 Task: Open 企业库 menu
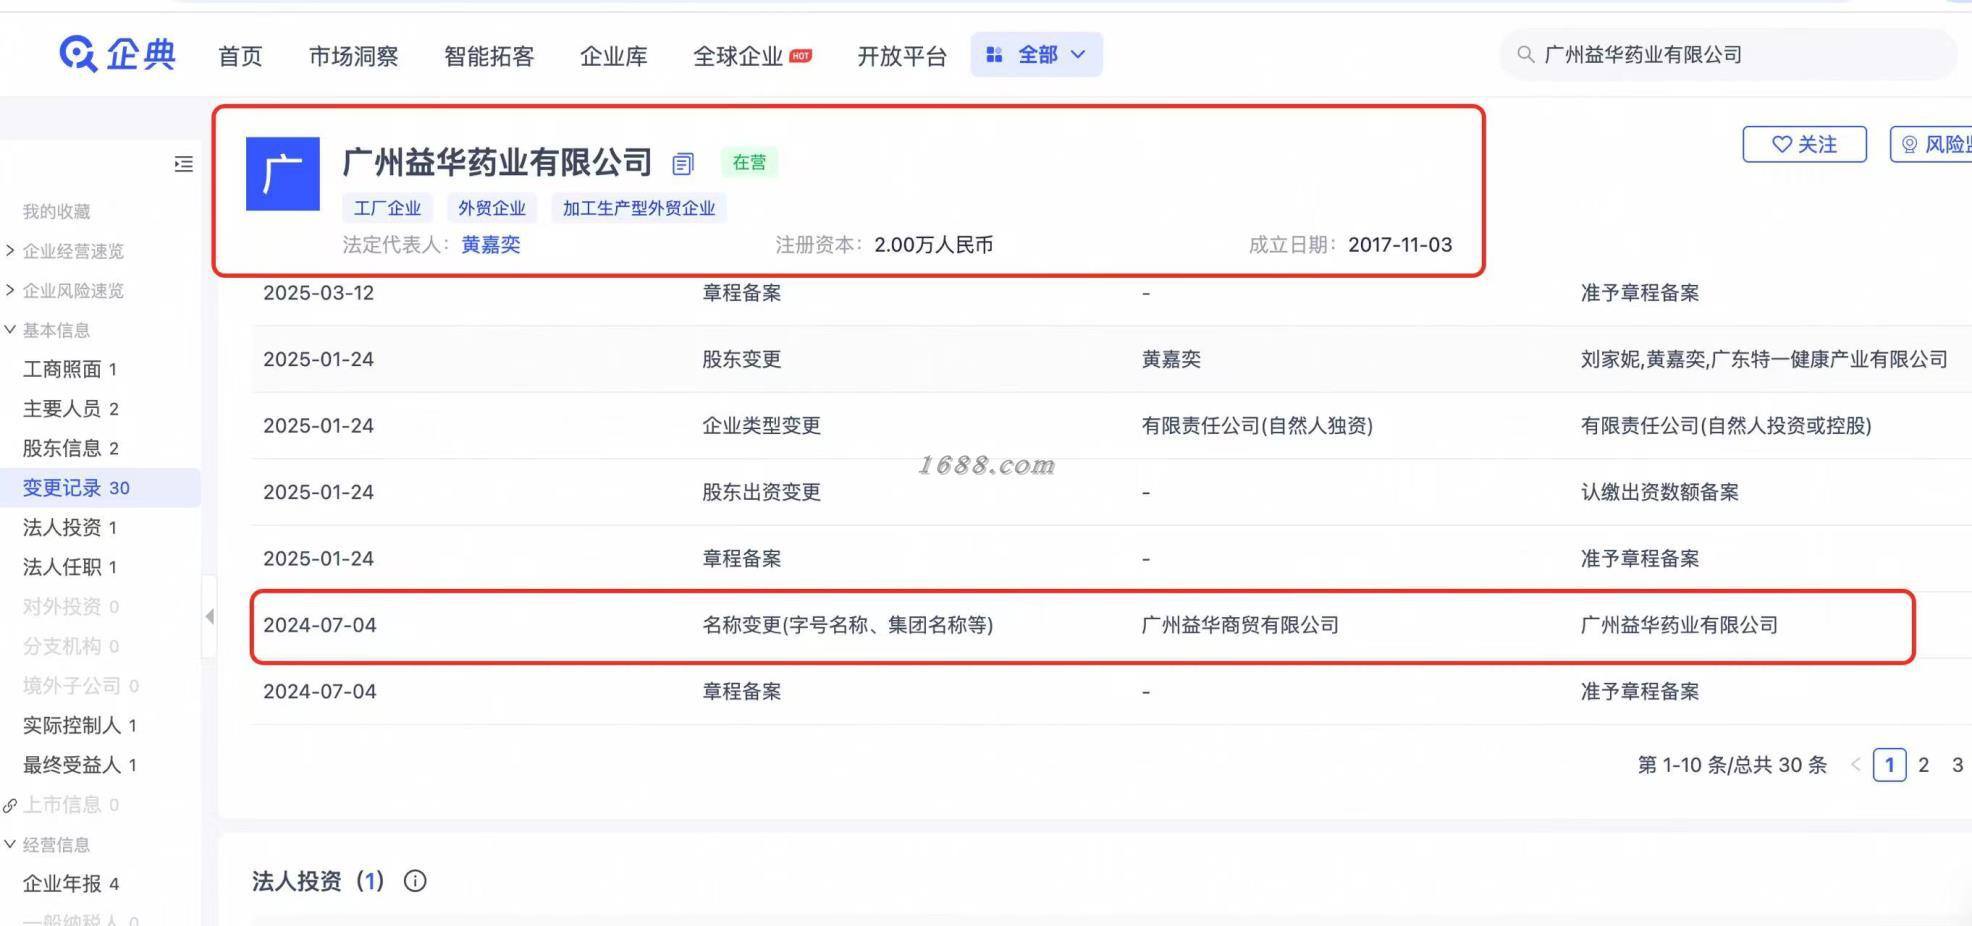[614, 56]
